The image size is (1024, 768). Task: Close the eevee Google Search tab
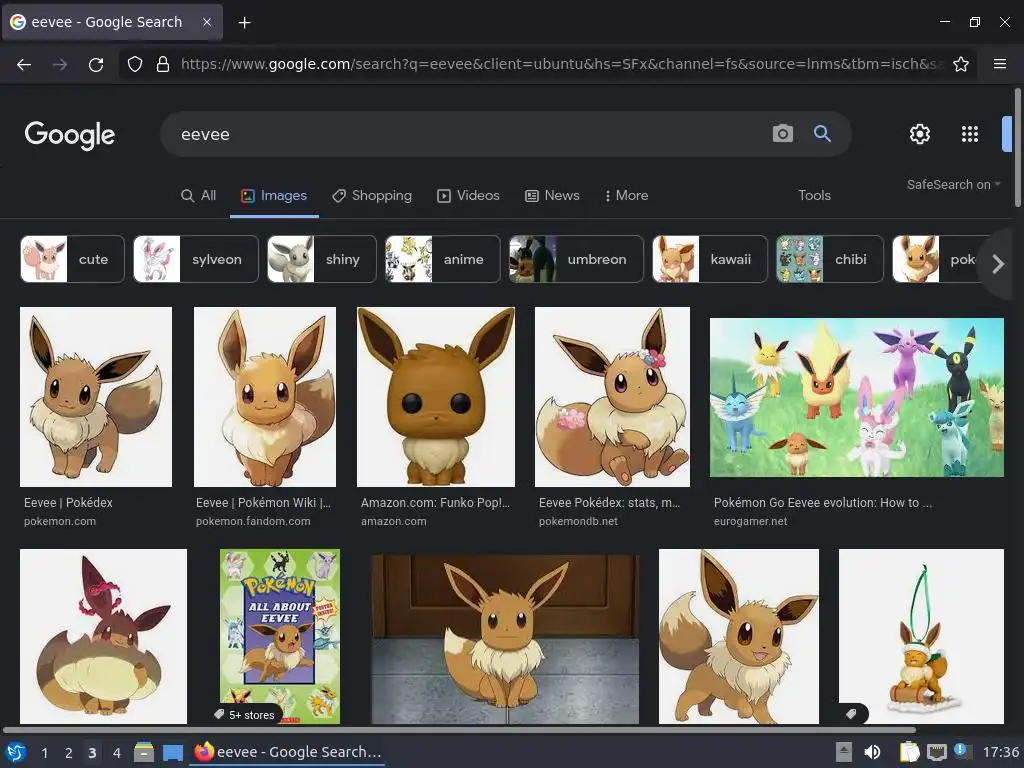click(x=206, y=22)
